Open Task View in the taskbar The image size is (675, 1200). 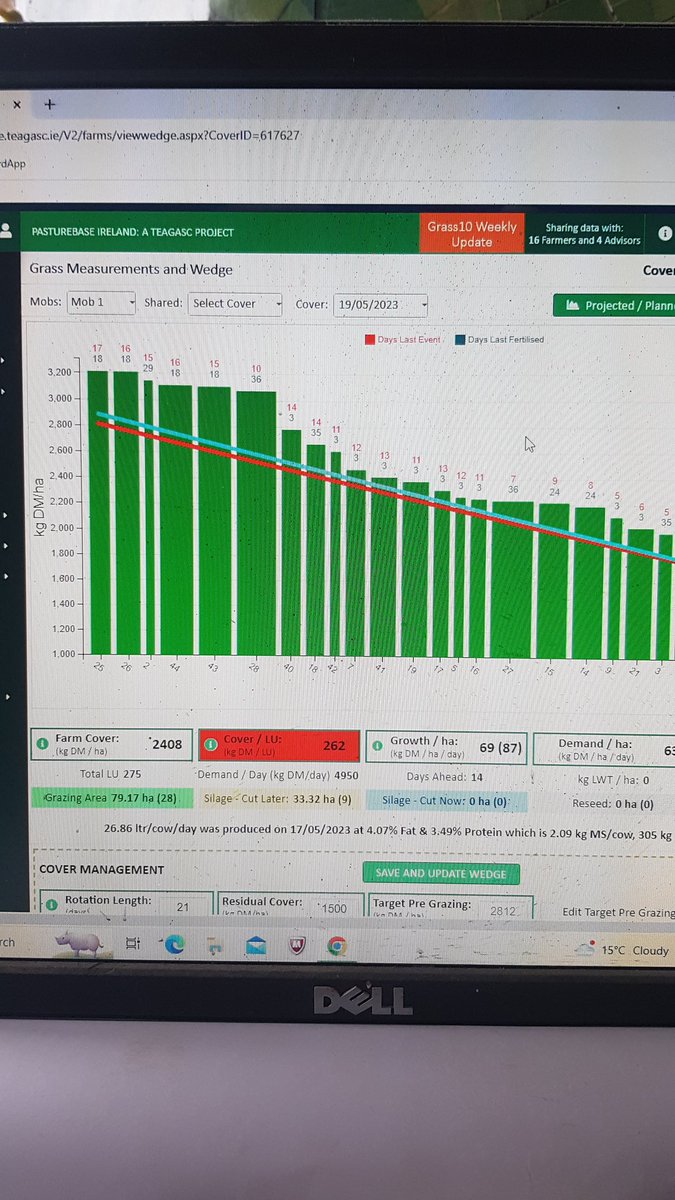pos(132,944)
